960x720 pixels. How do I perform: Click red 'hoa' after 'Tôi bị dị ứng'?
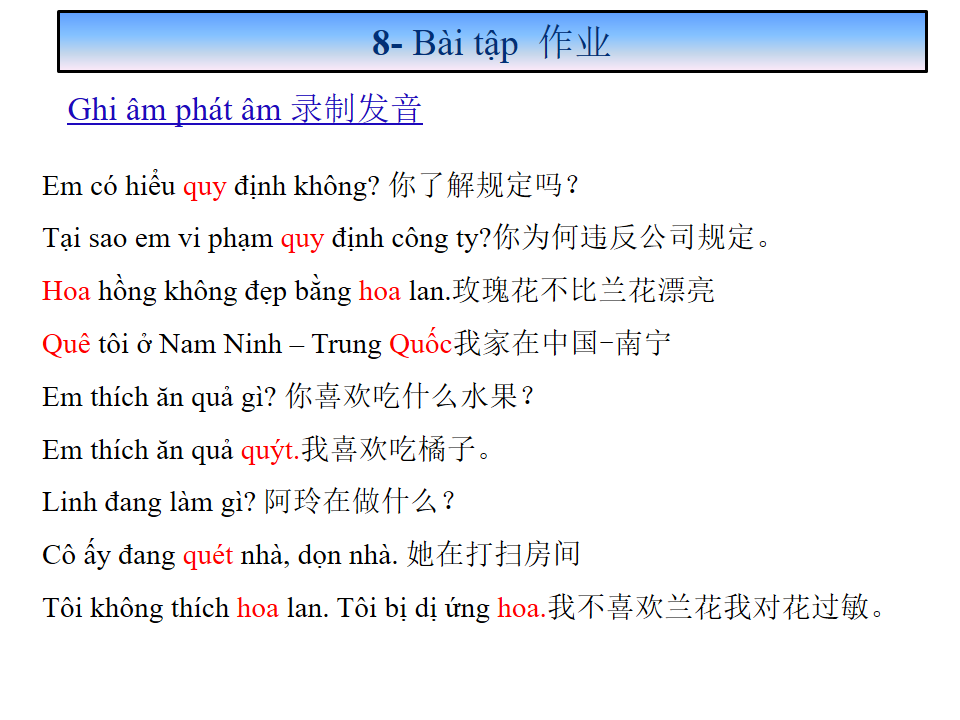tap(520, 608)
